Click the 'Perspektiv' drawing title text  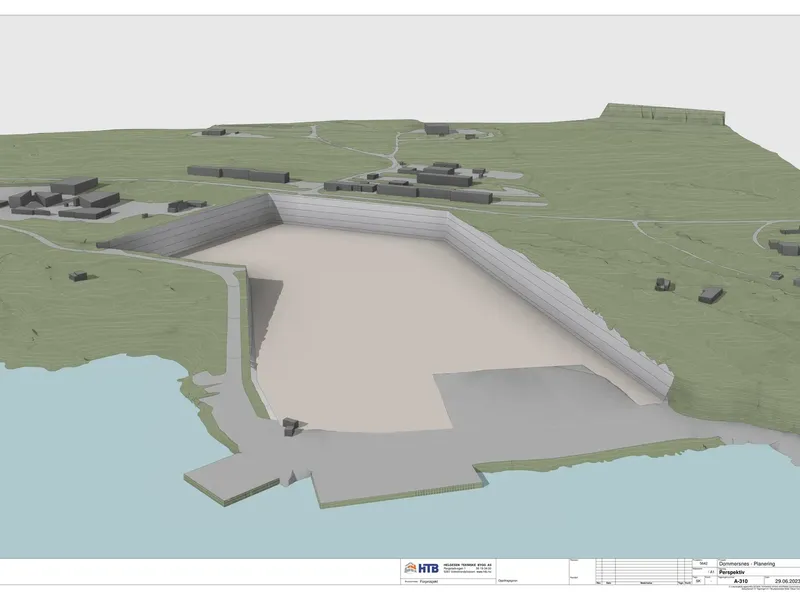(733, 572)
